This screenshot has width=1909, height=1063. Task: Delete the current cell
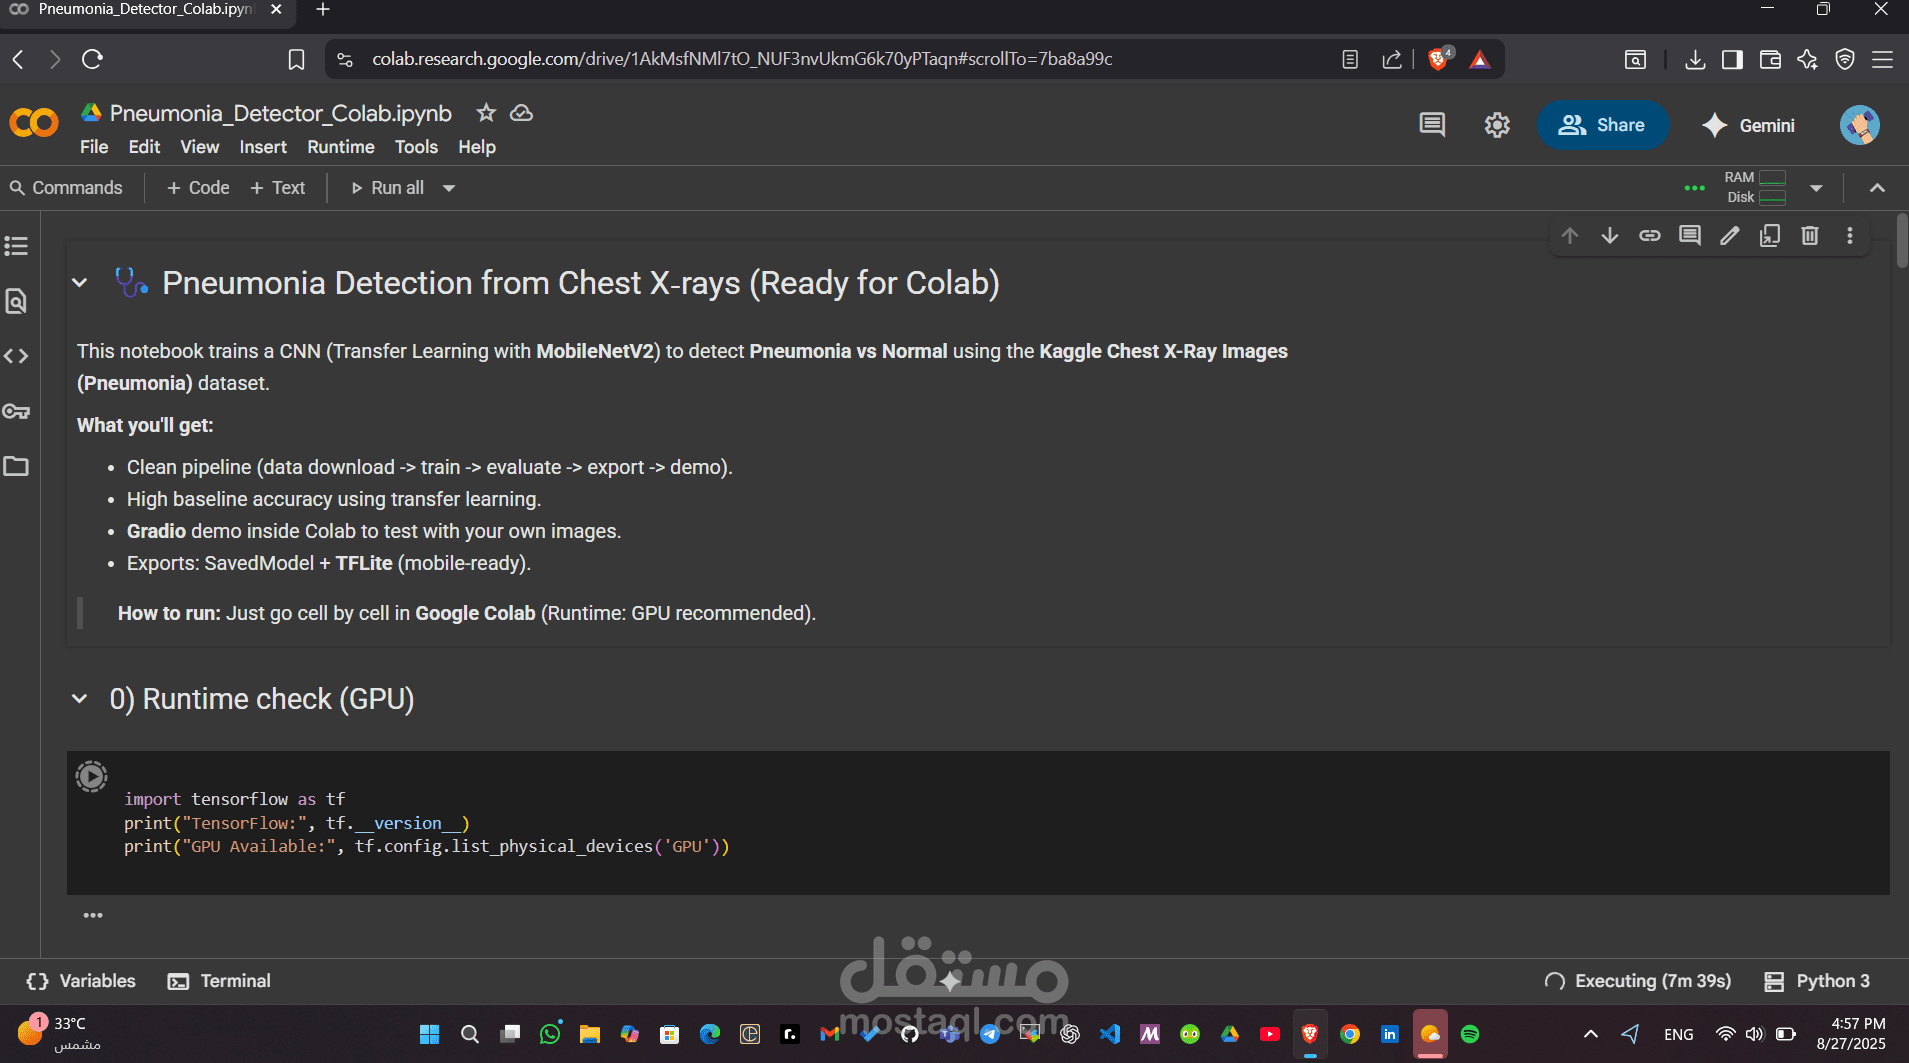tap(1810, 236)
